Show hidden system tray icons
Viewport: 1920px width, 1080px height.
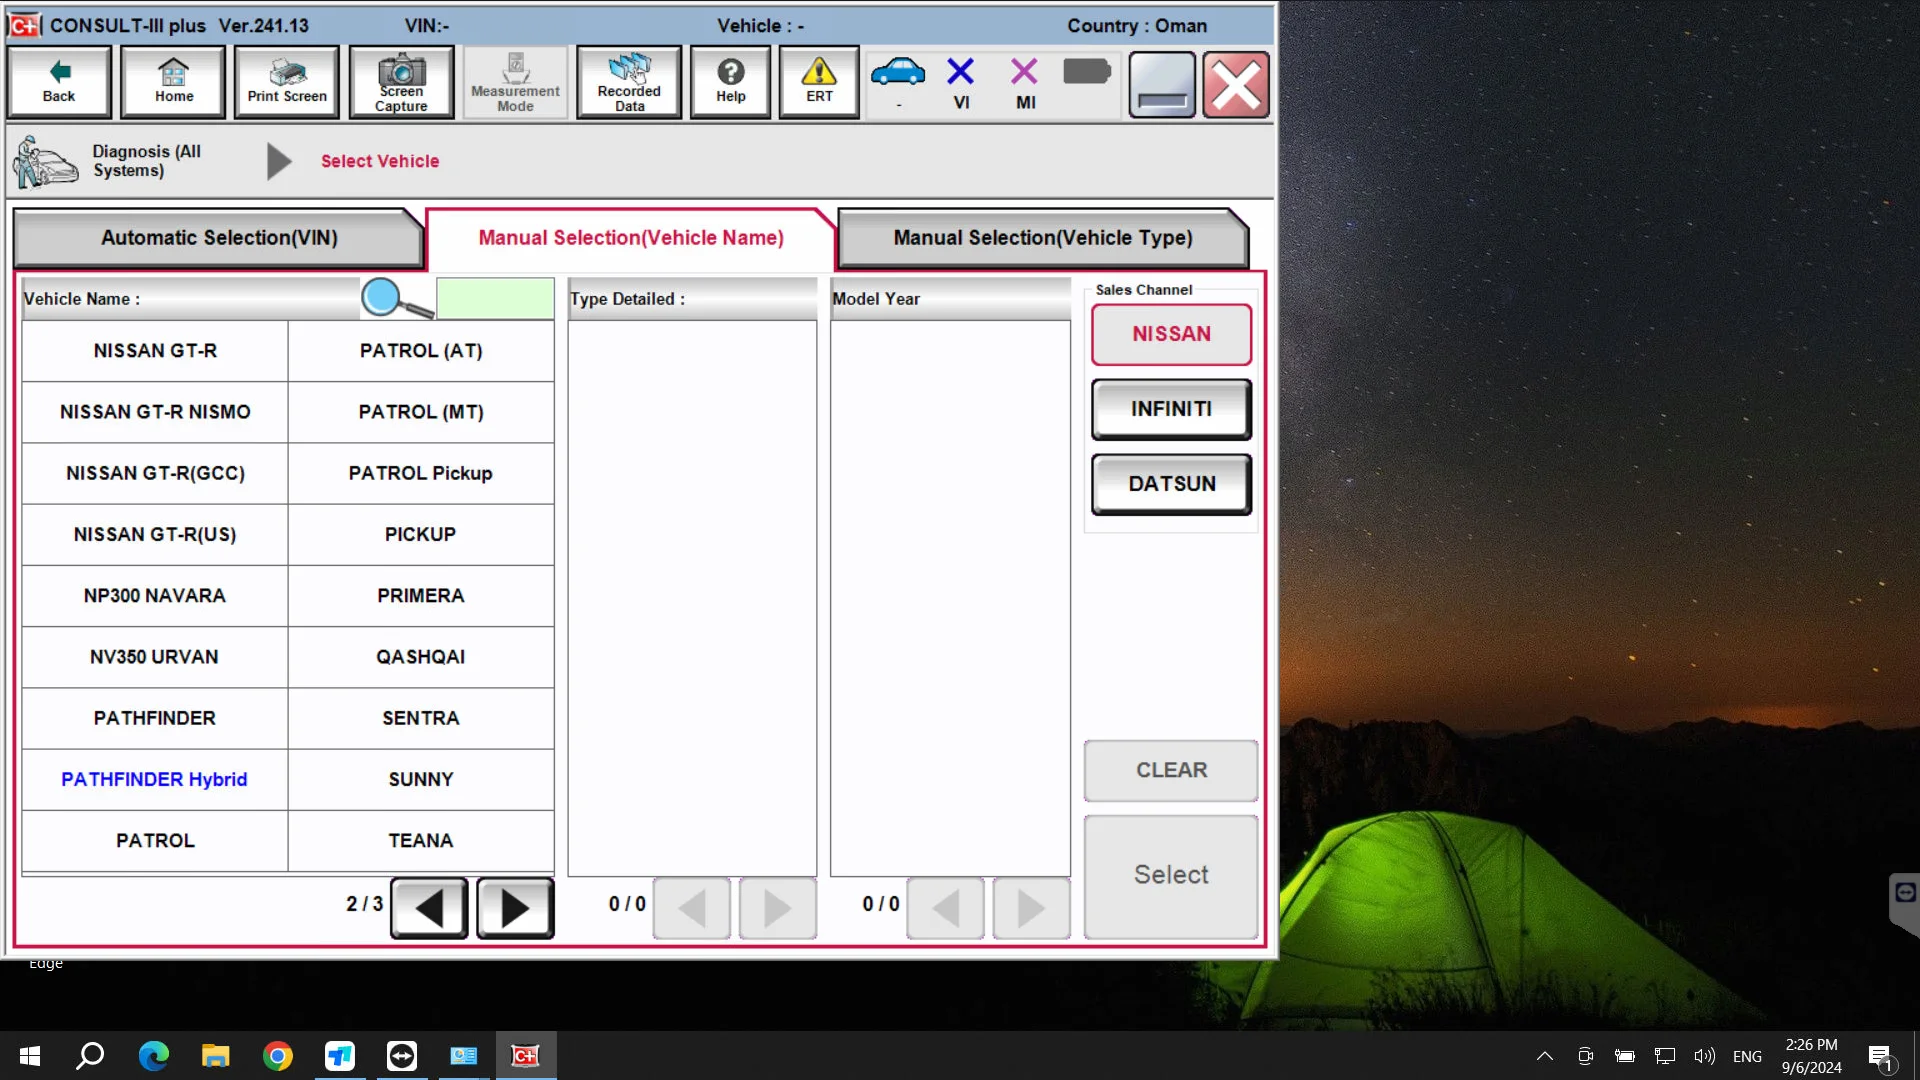point(1544,1056)
